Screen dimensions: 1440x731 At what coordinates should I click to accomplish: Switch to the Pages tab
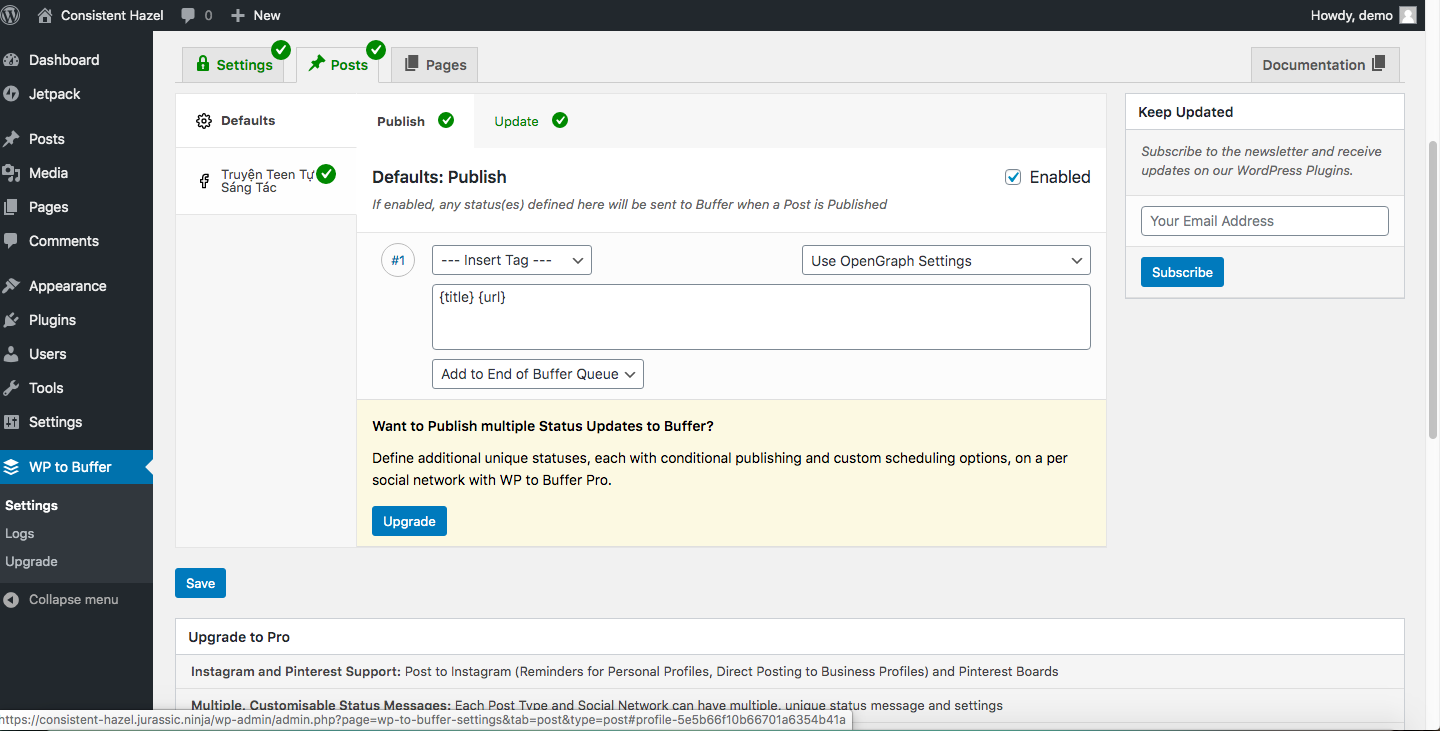(435, 65)
